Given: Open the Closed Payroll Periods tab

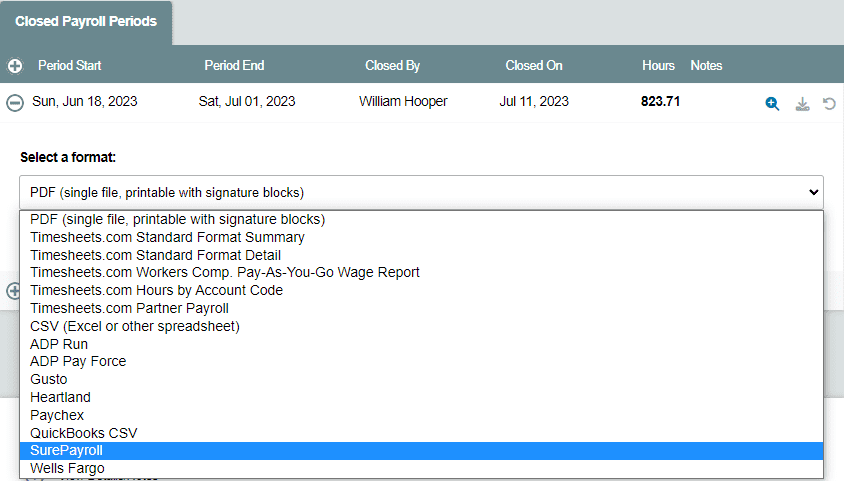Looking at the screenshot, I should (86, 22).
